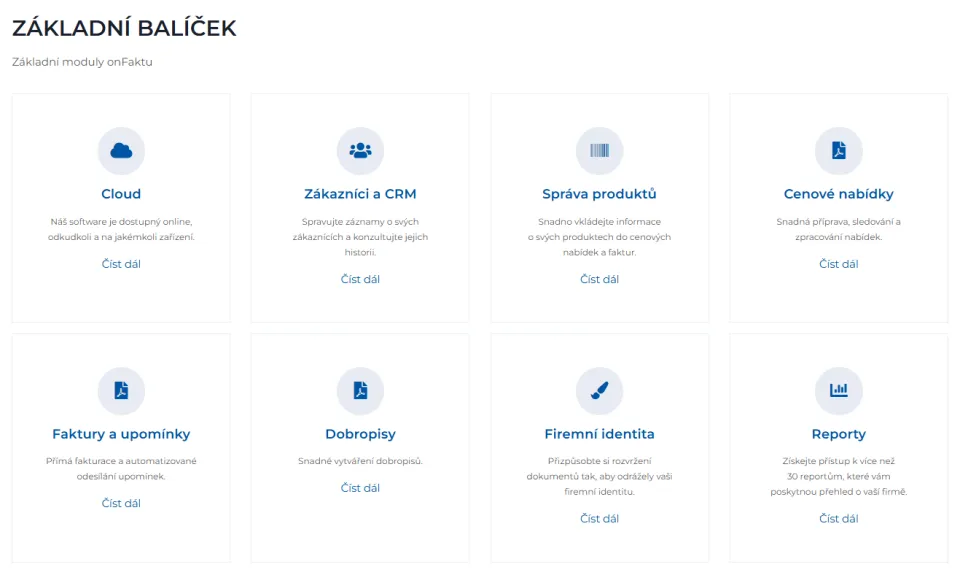Open the Cenové nabídky heading

[x=839, y=194]
